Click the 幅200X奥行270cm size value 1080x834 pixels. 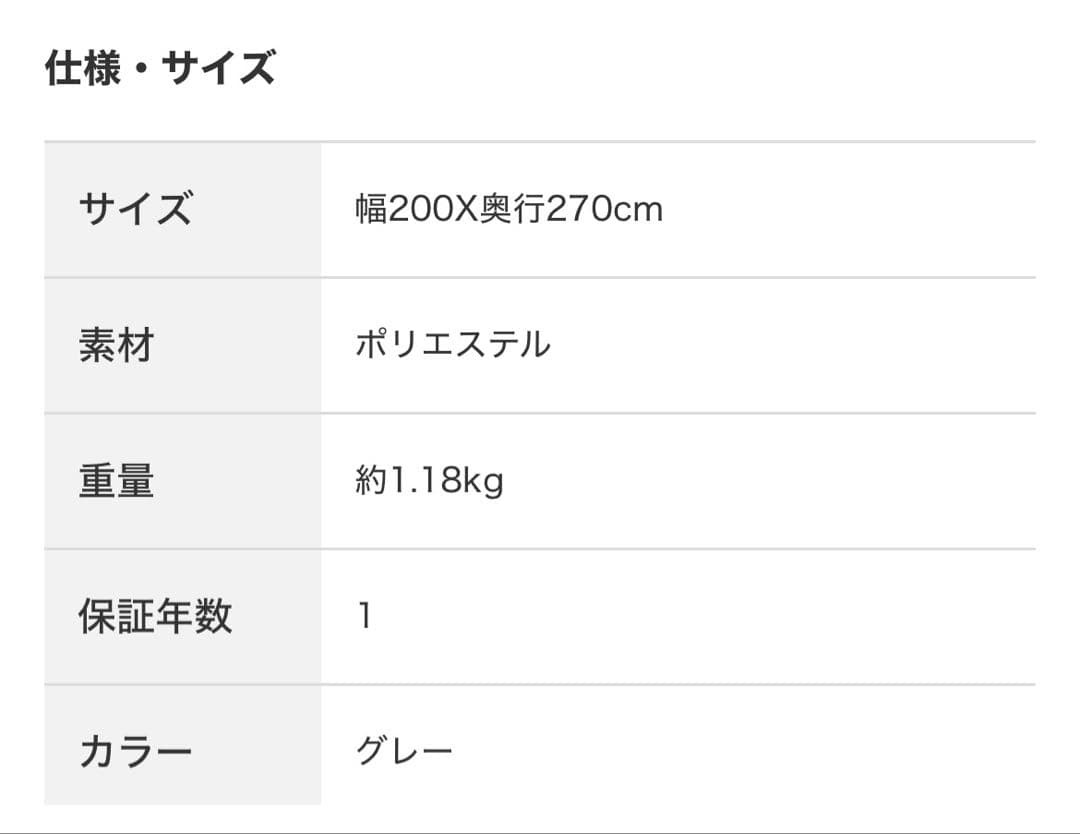click(509, 209)
